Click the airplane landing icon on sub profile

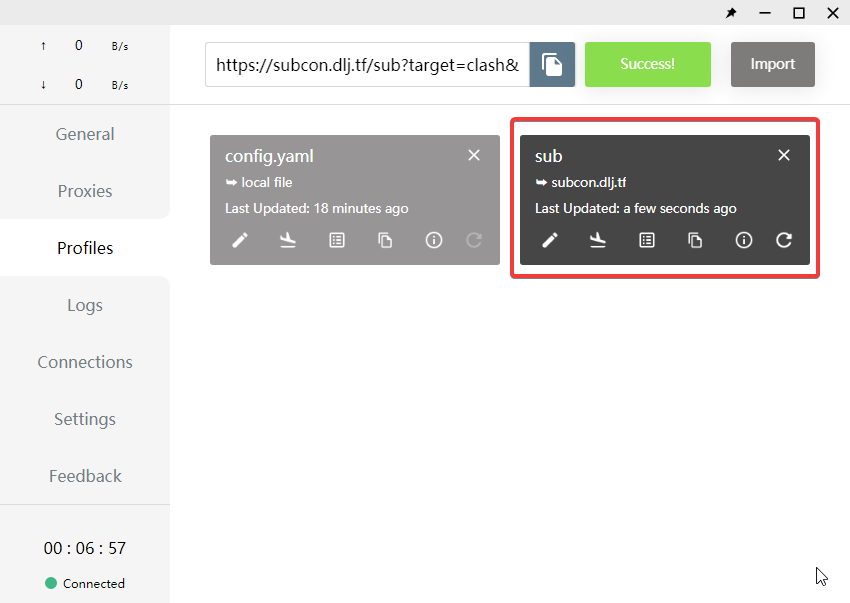598,240
